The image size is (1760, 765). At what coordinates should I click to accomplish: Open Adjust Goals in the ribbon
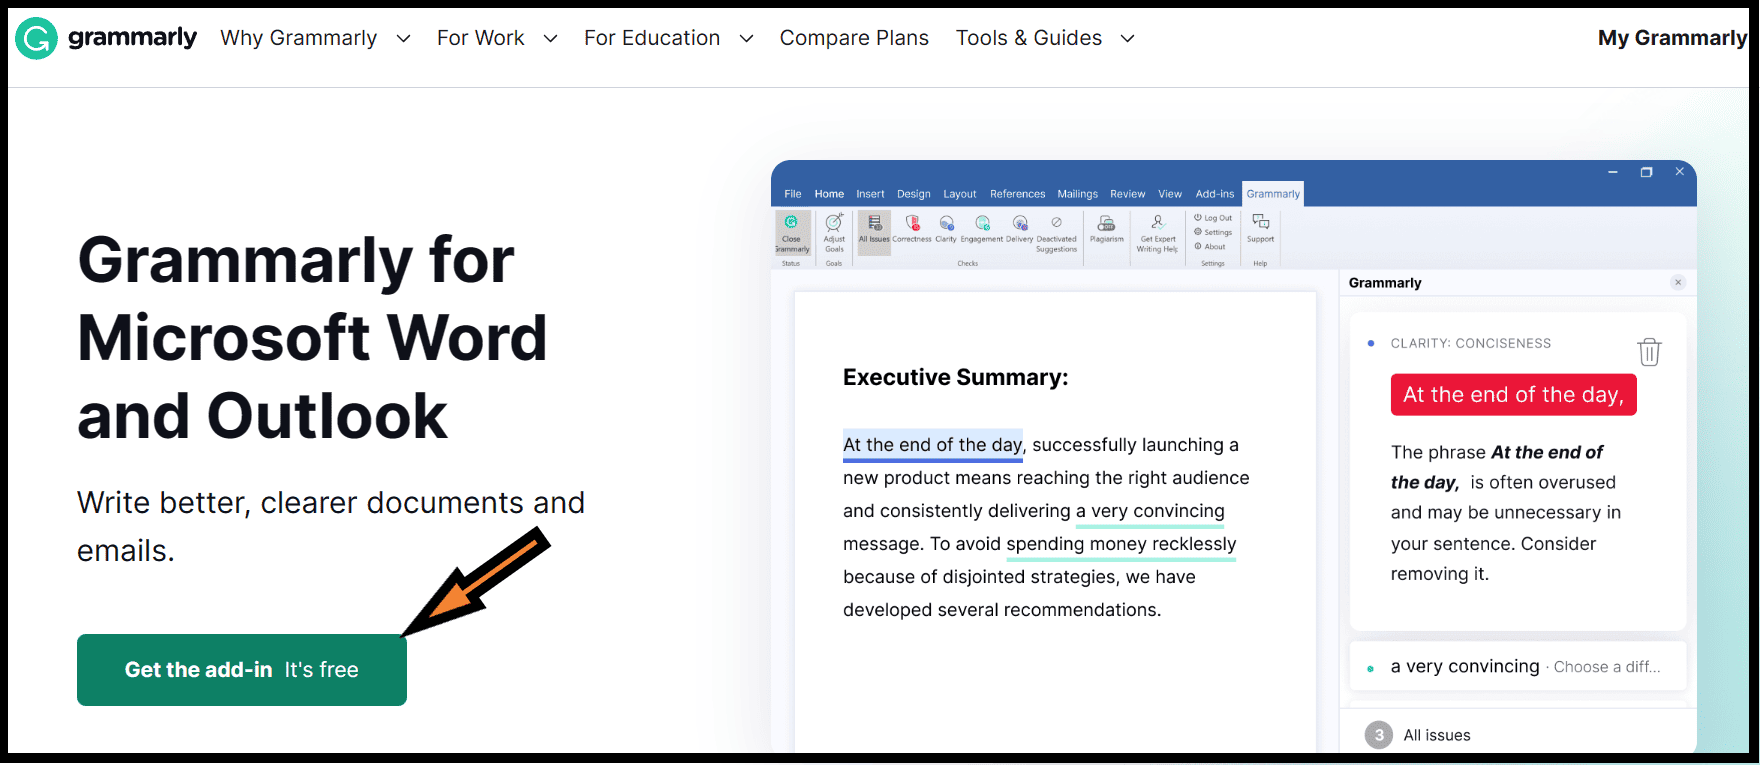(x=834, y=233)
